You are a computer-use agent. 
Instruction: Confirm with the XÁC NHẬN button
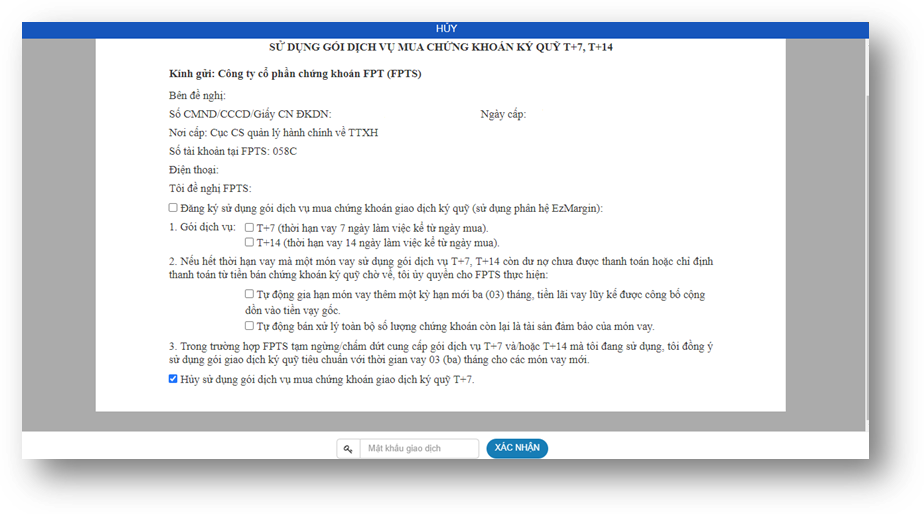517,448
